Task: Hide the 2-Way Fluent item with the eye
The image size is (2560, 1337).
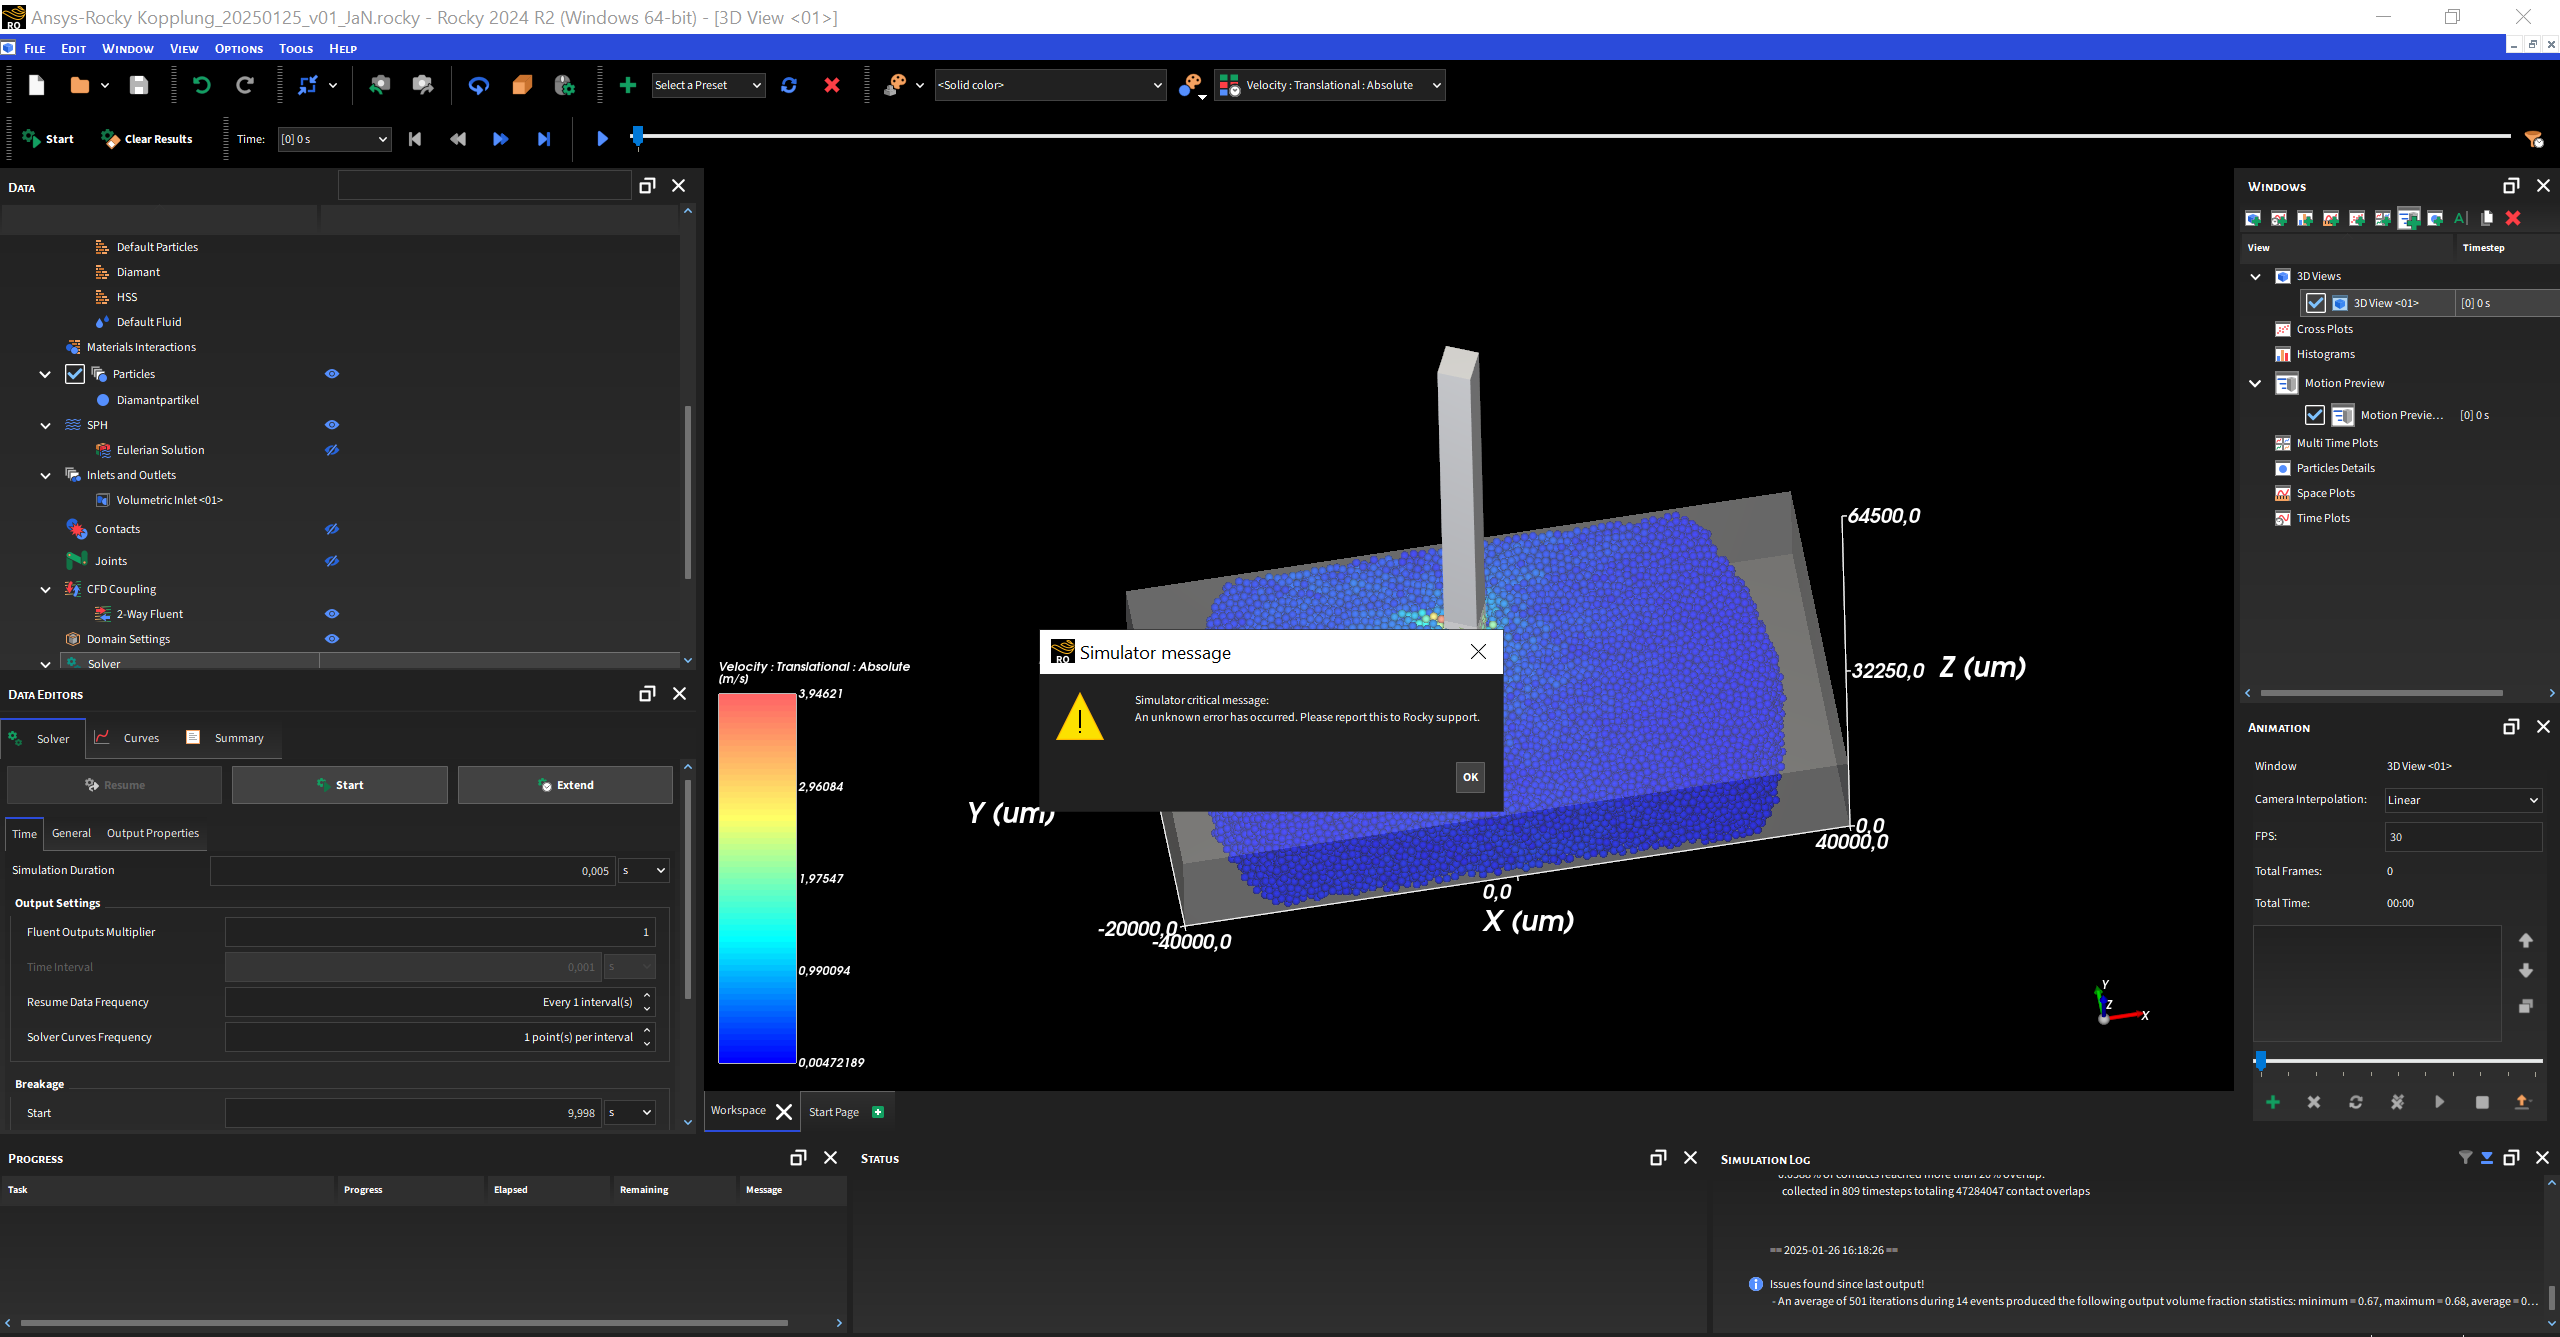Action: click(x=332, y=614)
